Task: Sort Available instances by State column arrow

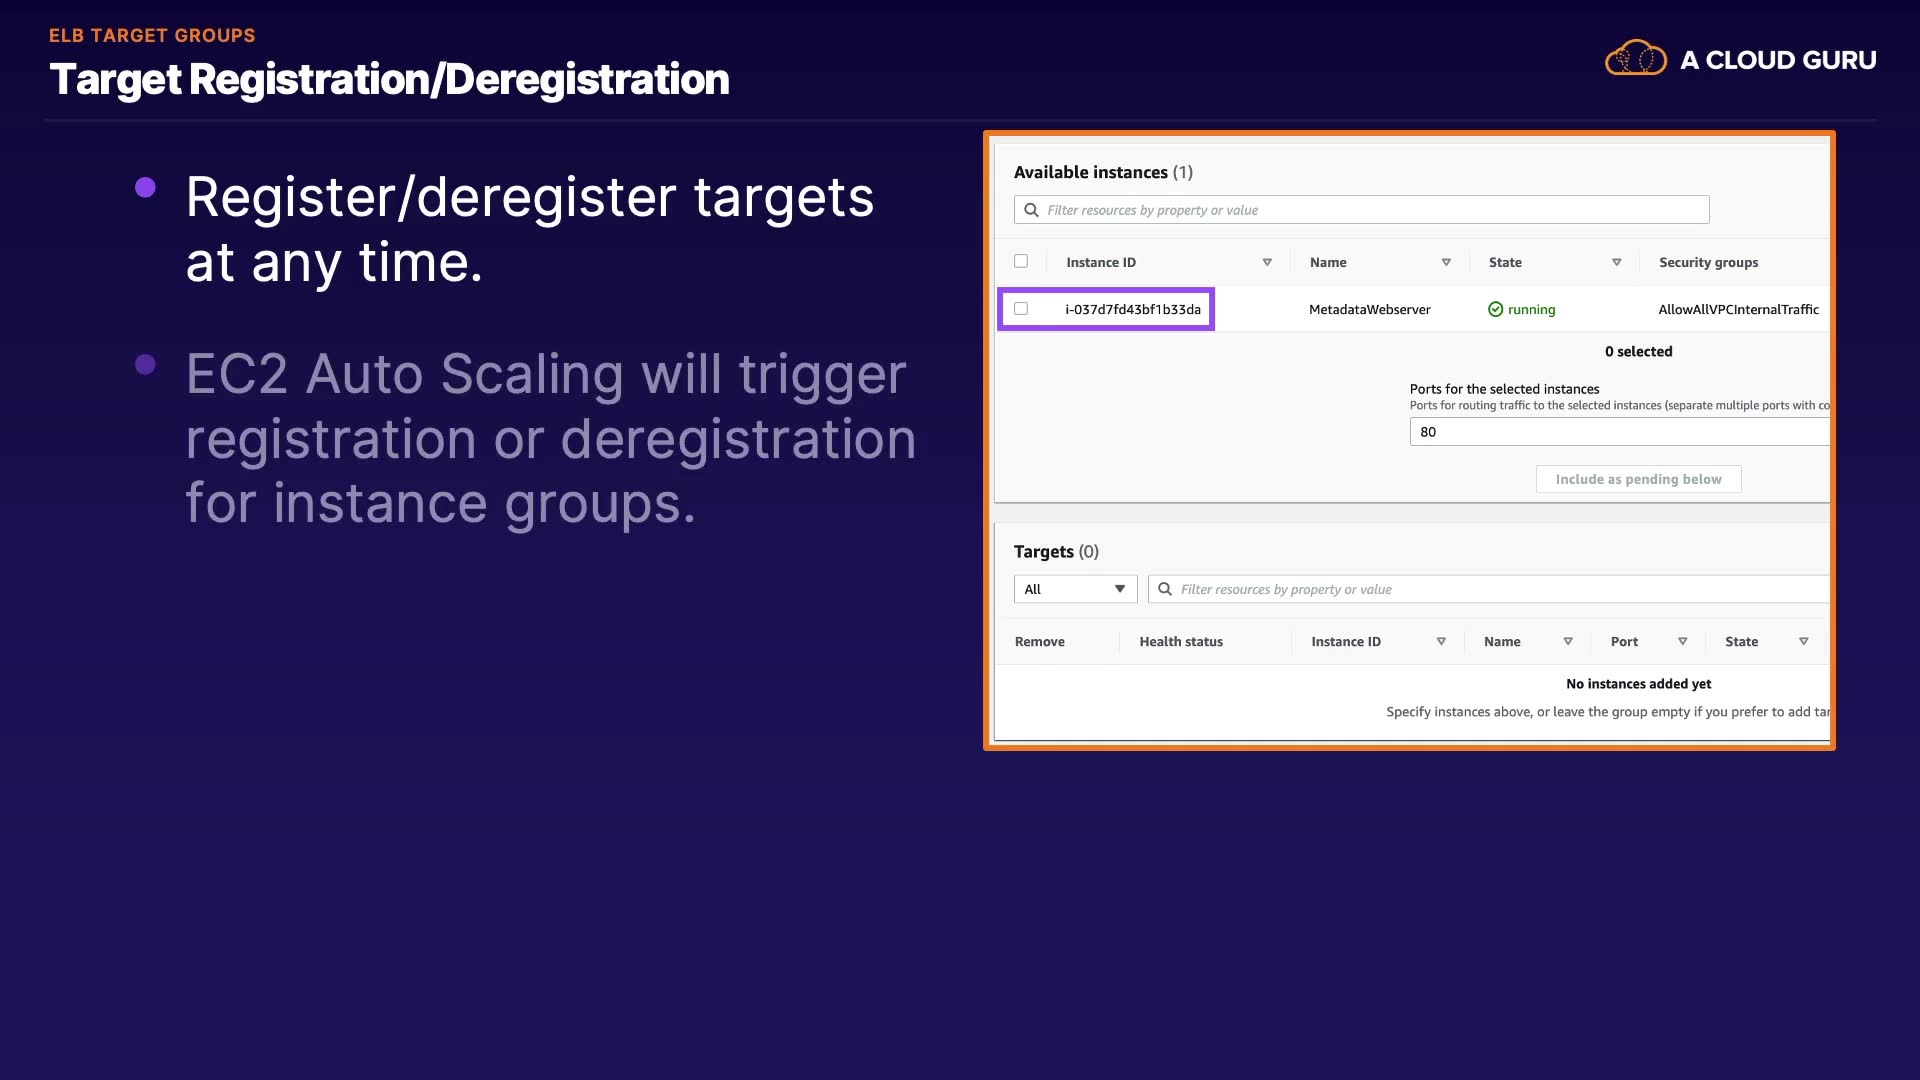Action: pos(1616,262)
